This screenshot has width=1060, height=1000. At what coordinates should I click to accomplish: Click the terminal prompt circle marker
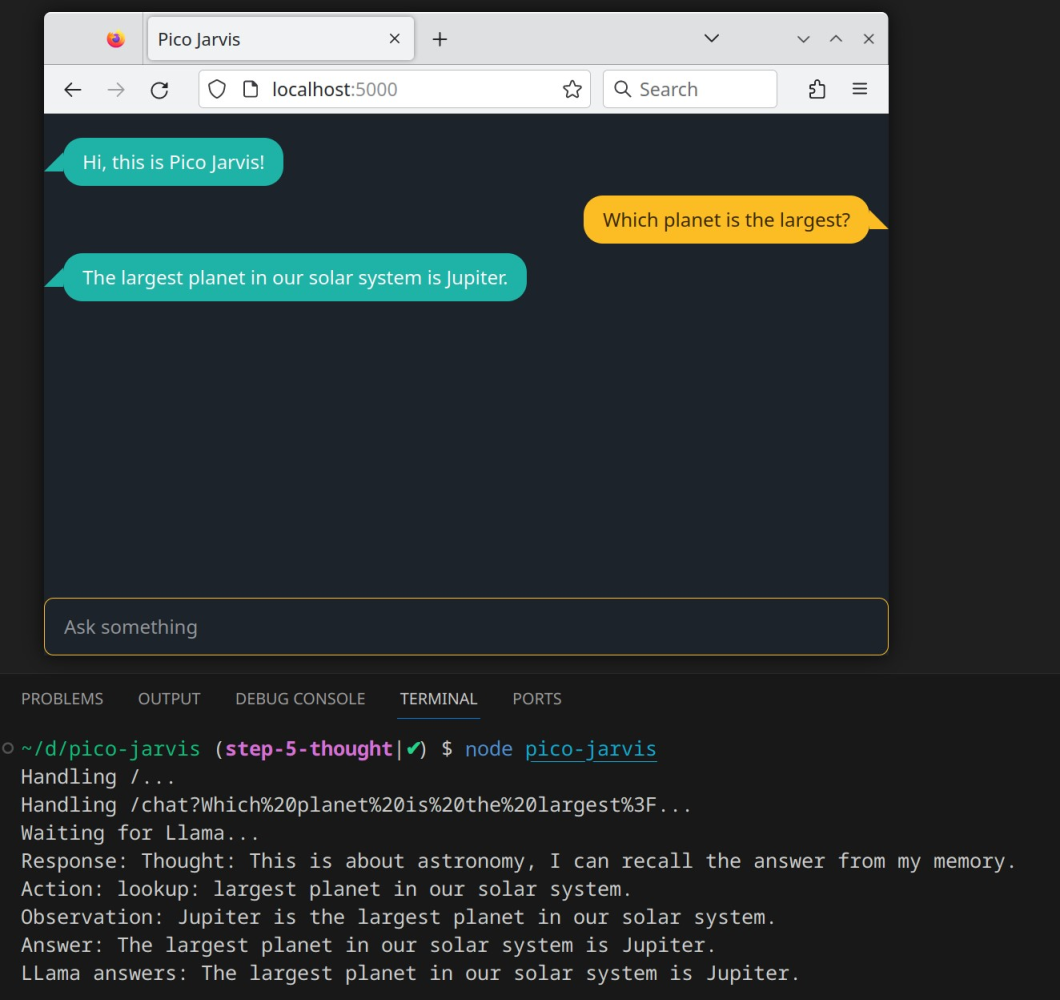coord(8,748)
